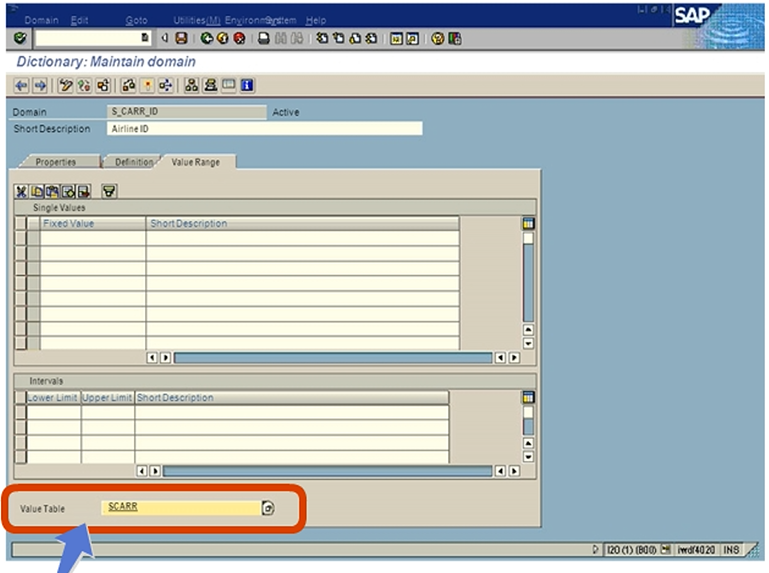Open the Properties tab

(x=55, y=162)
